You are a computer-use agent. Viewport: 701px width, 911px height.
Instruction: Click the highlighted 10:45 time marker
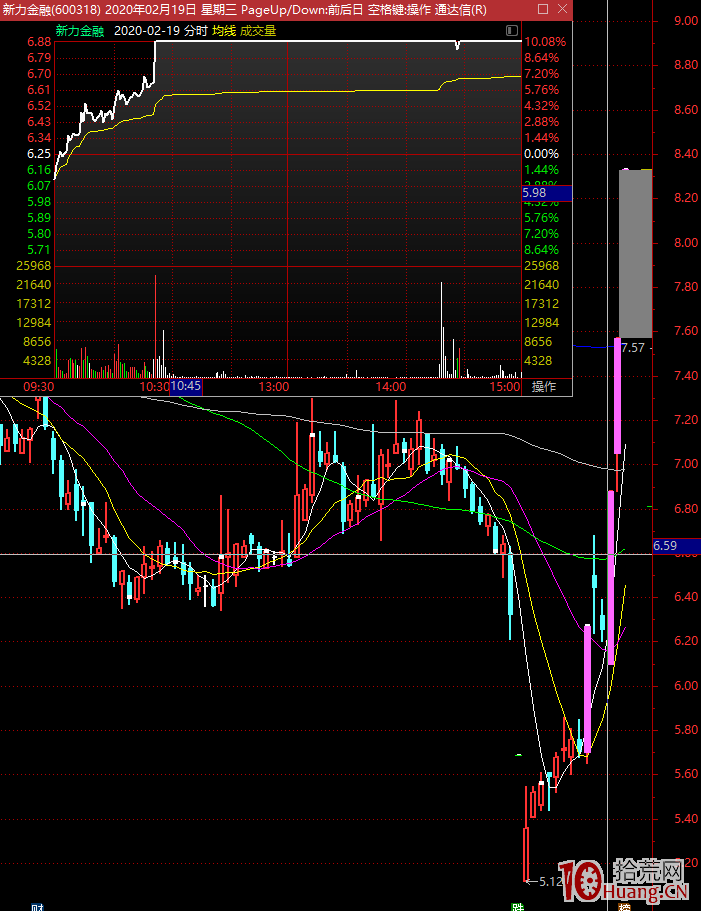[x=186, y=386]
